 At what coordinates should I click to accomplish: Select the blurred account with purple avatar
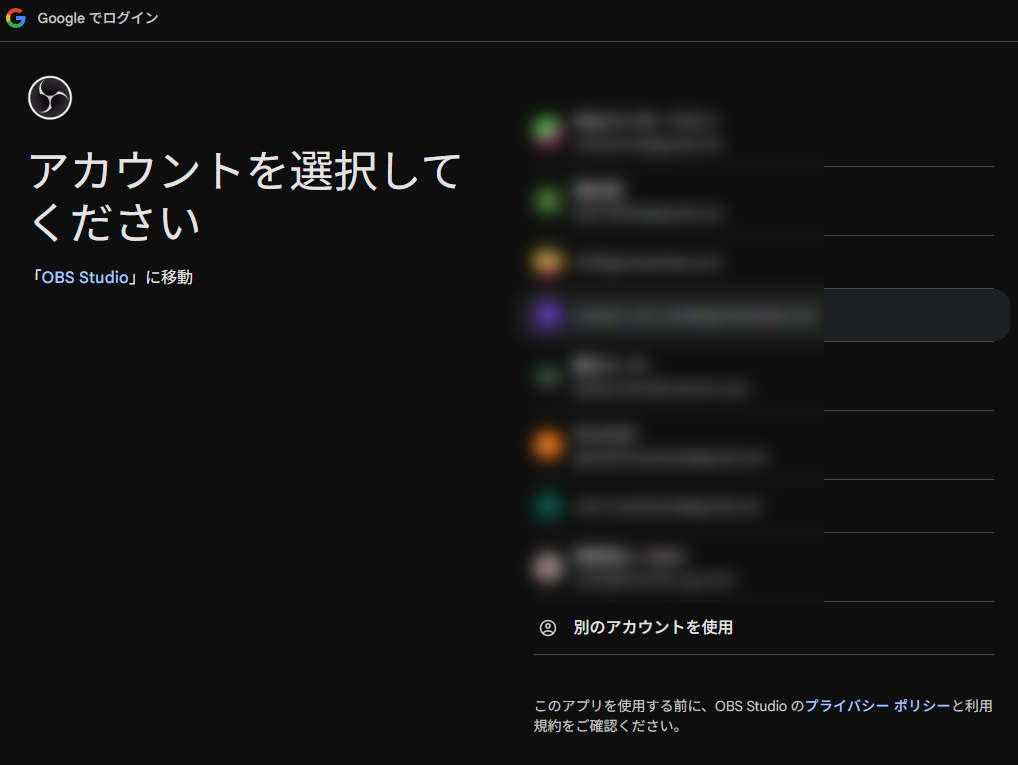click(764, 315)
